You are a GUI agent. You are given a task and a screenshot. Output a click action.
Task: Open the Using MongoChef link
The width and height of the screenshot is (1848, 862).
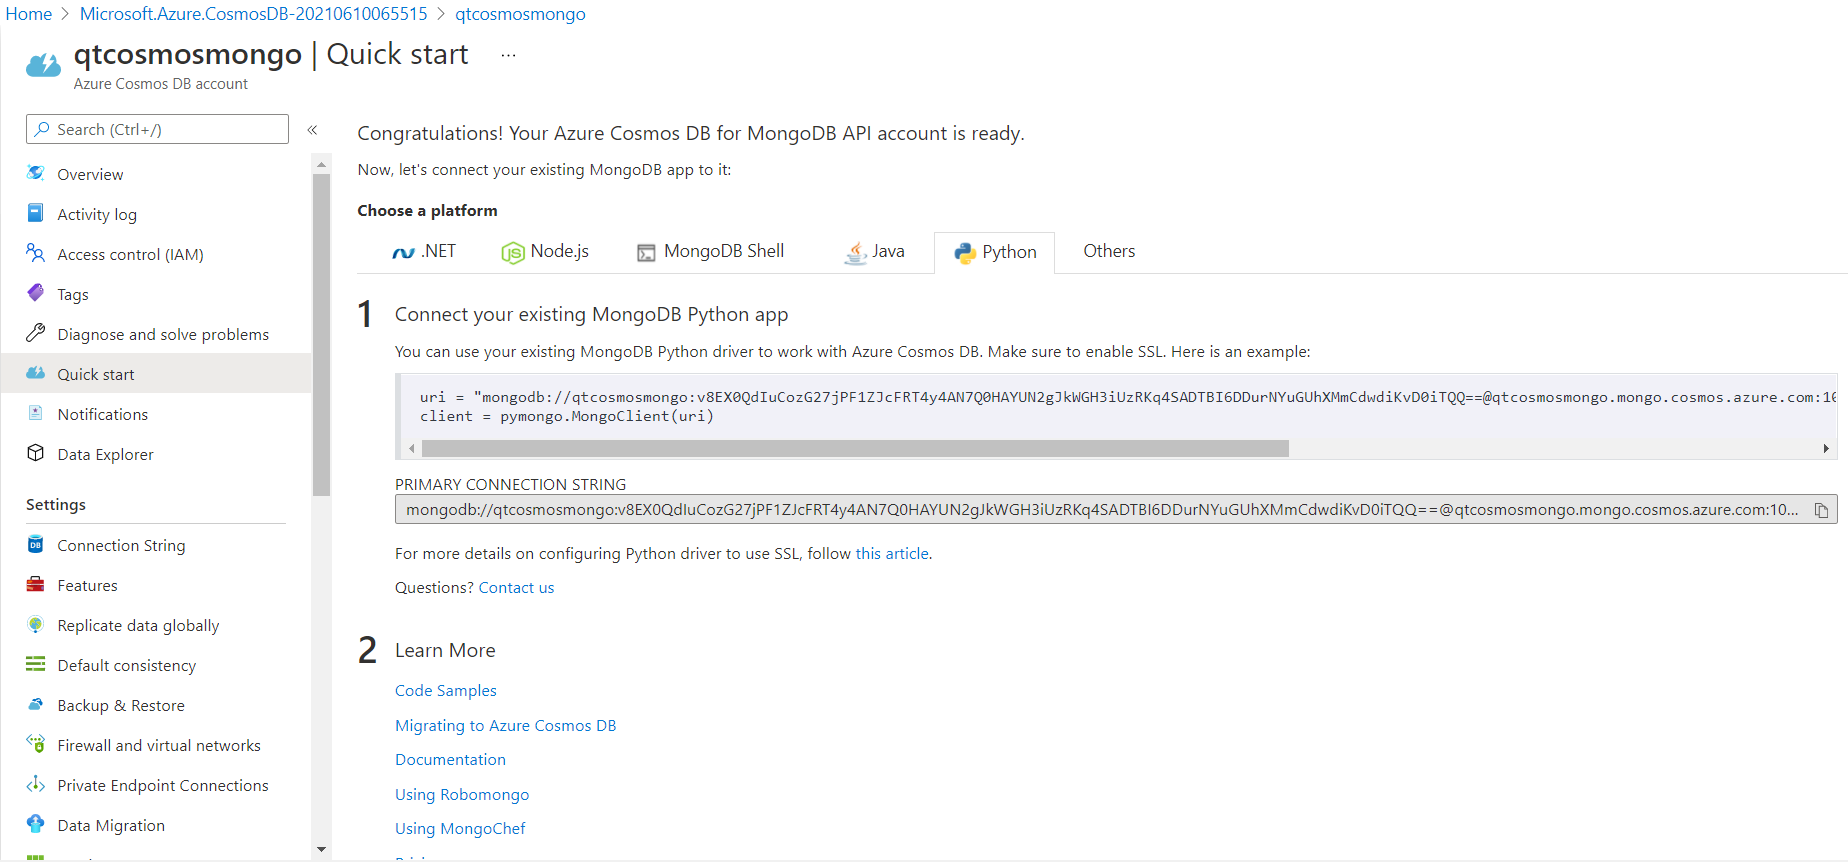point(460,828)
